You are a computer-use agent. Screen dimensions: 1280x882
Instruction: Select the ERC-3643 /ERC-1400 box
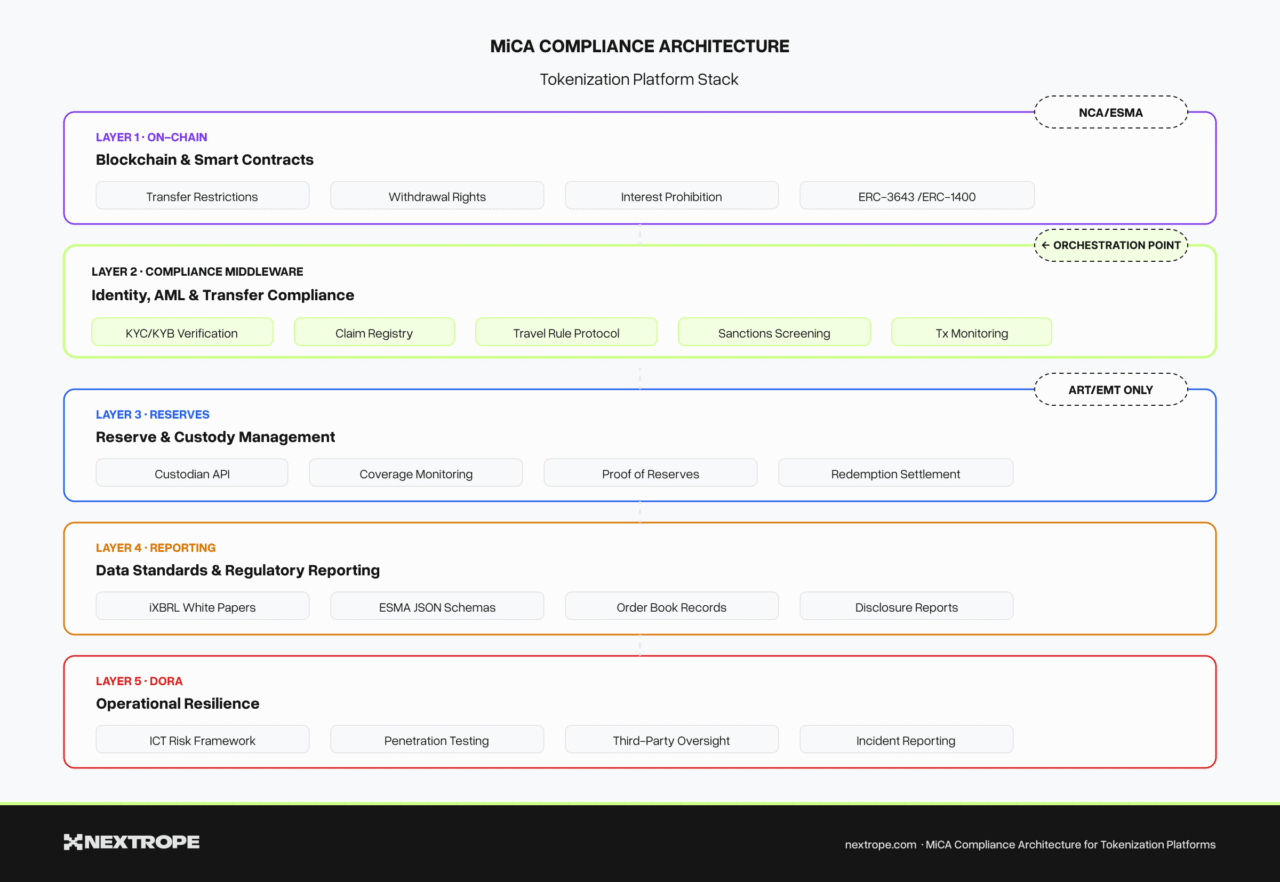916,196
